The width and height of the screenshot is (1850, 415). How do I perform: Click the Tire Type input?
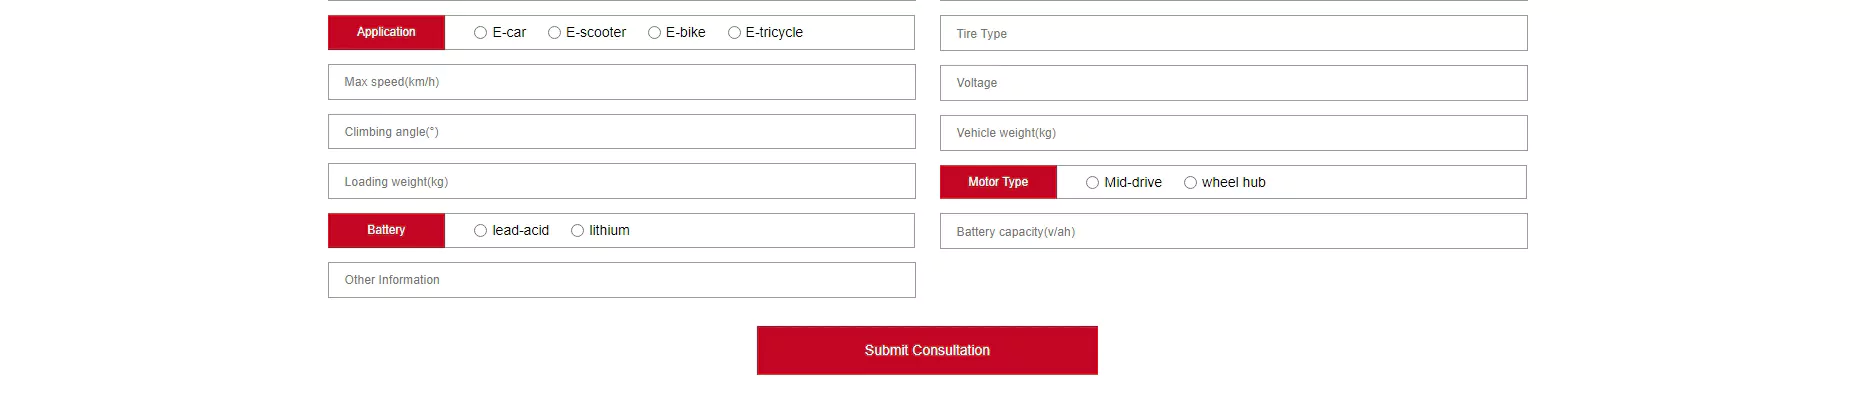(x=1233, y=33)
